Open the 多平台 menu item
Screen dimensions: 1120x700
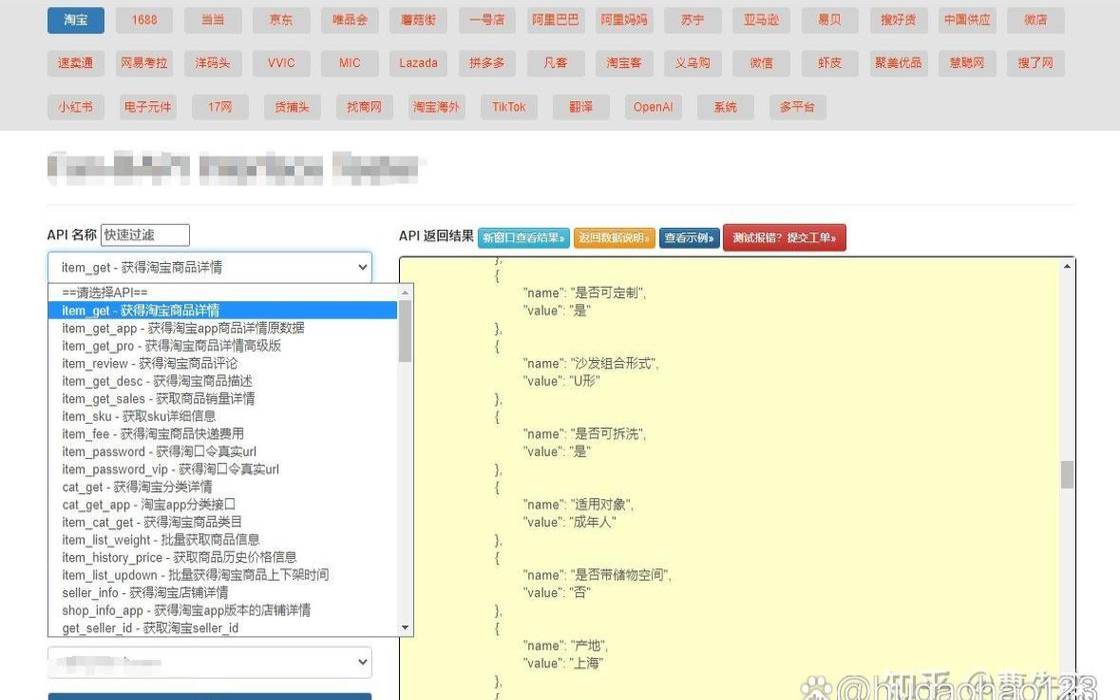(x=797, y=106)
